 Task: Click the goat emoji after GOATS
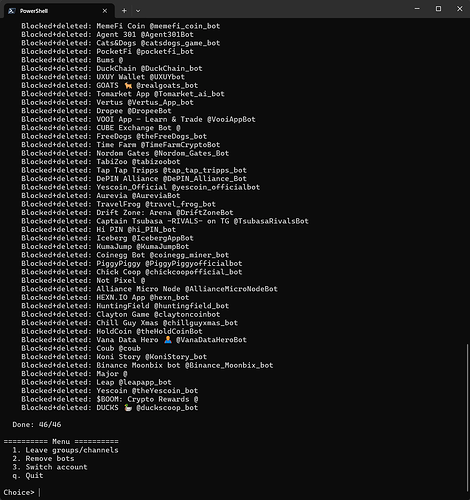128,86
